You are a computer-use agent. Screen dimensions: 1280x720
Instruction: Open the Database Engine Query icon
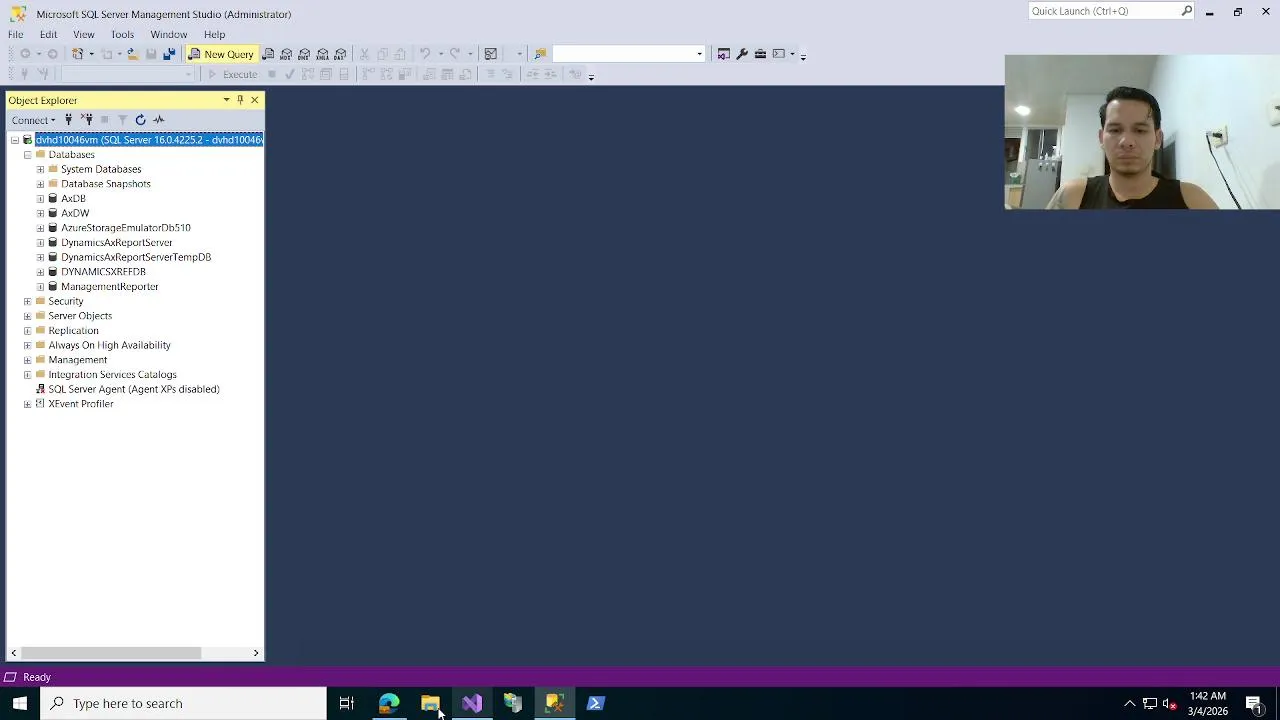tap(268, 54)
